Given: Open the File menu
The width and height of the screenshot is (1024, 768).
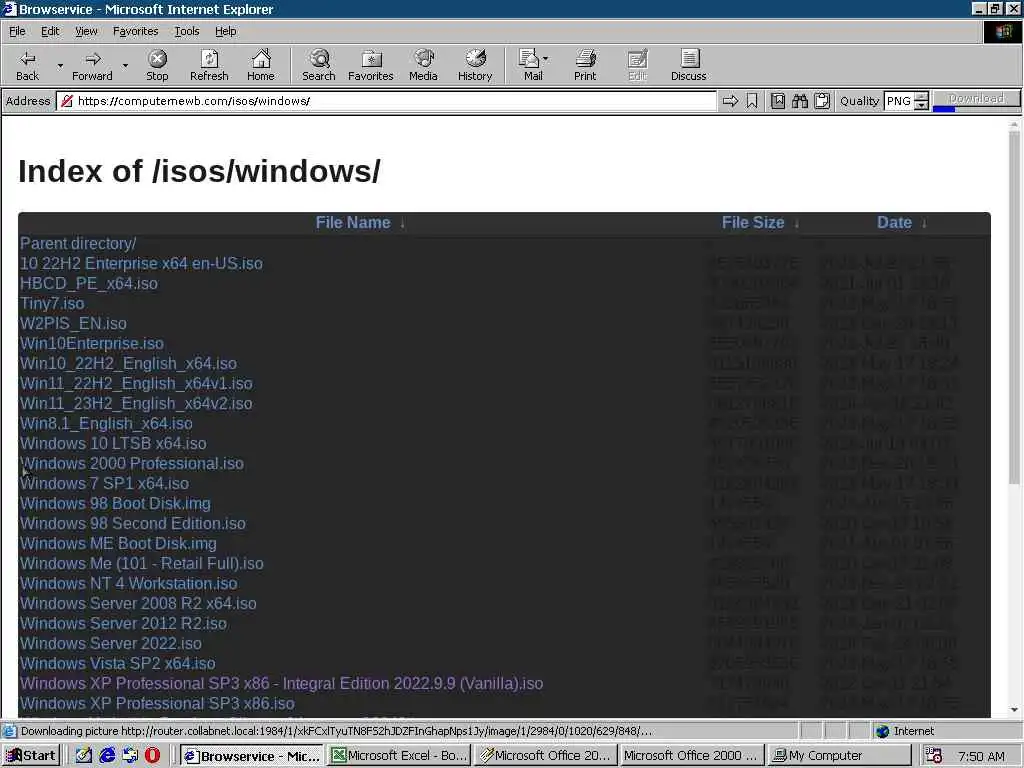Looking at the screenshot, I should 17,31.
